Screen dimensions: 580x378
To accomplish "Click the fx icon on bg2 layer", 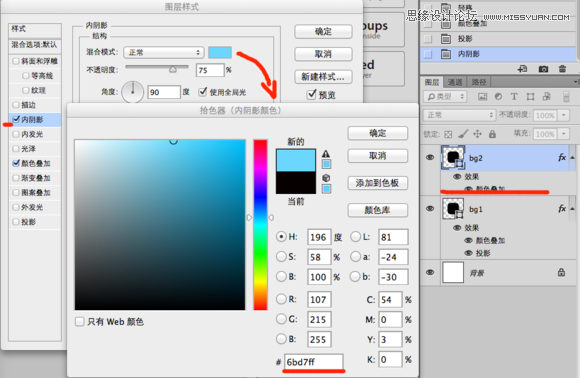I will point(562,158).
